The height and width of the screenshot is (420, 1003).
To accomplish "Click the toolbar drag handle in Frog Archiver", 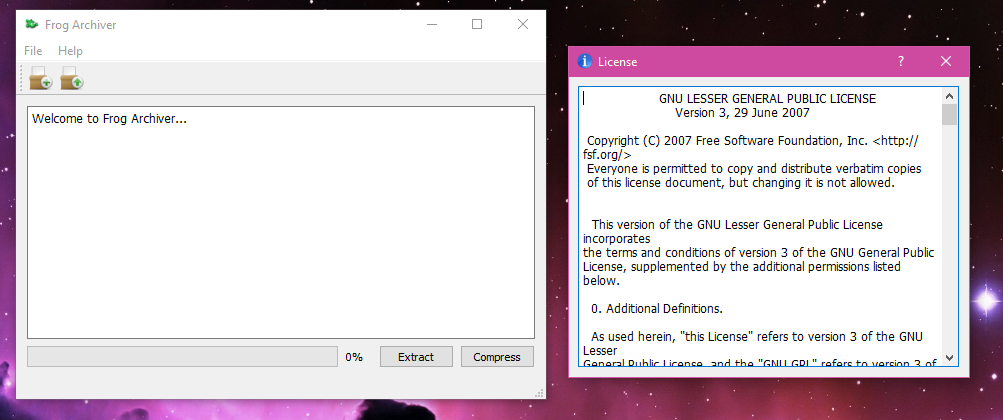I will click(x=22, y=77).
